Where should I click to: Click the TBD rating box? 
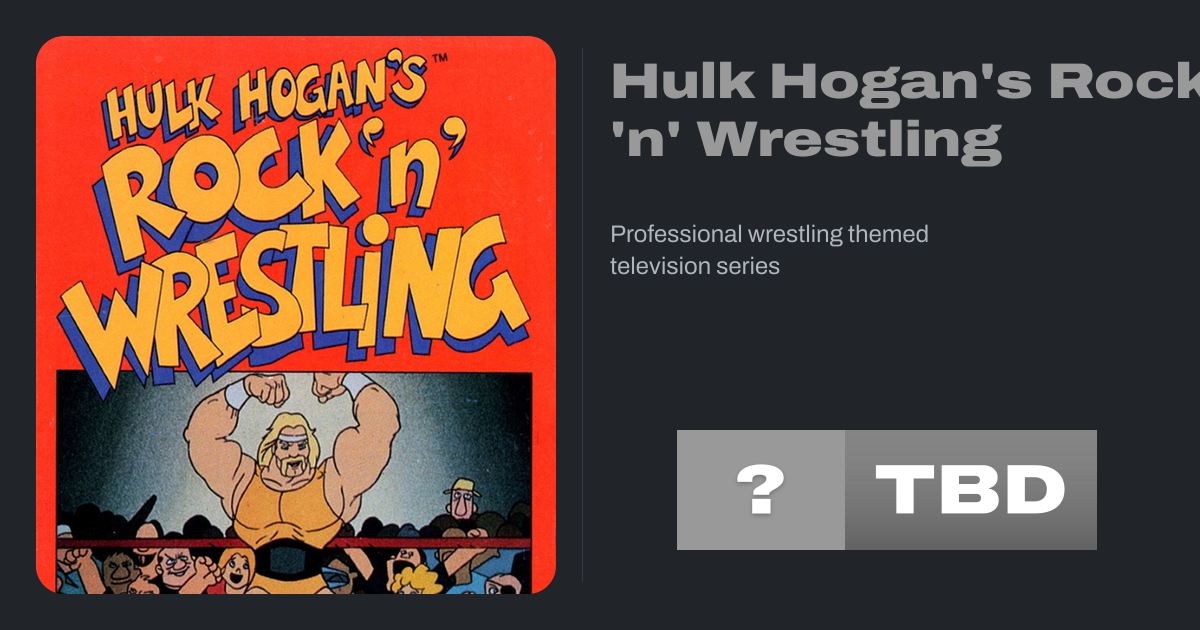(970, 490)
